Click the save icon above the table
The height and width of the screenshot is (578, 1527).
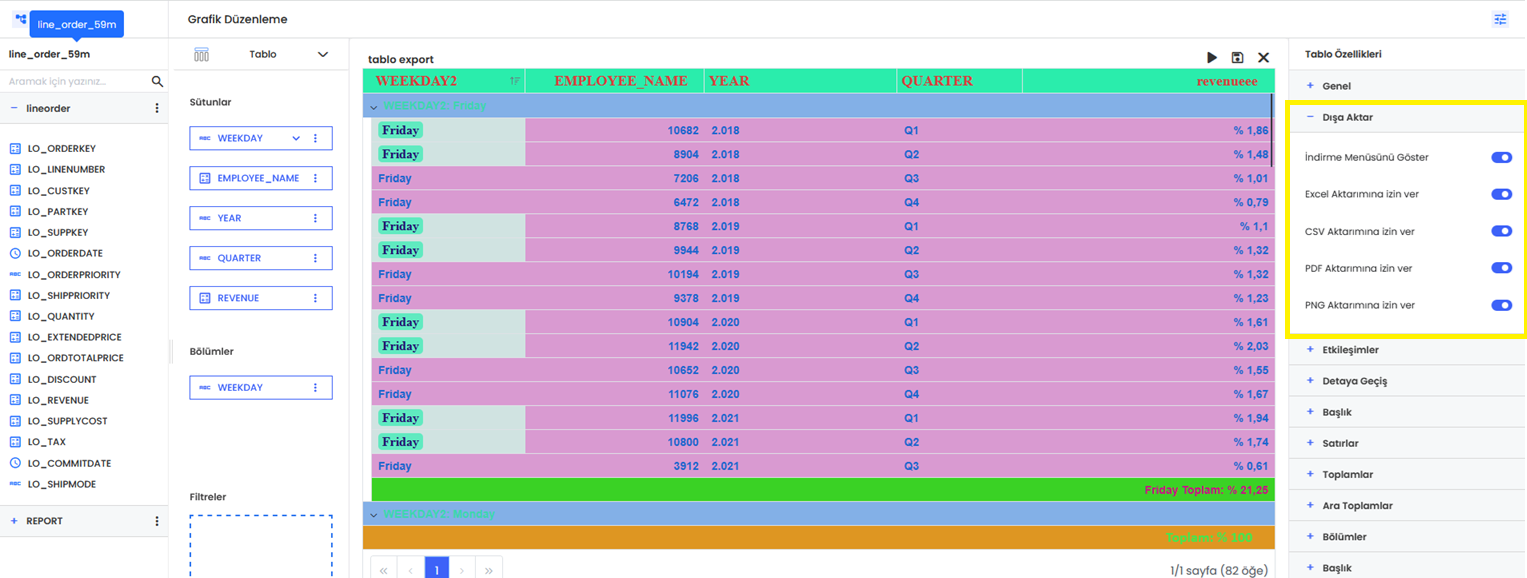click(x=1237, y=58)
